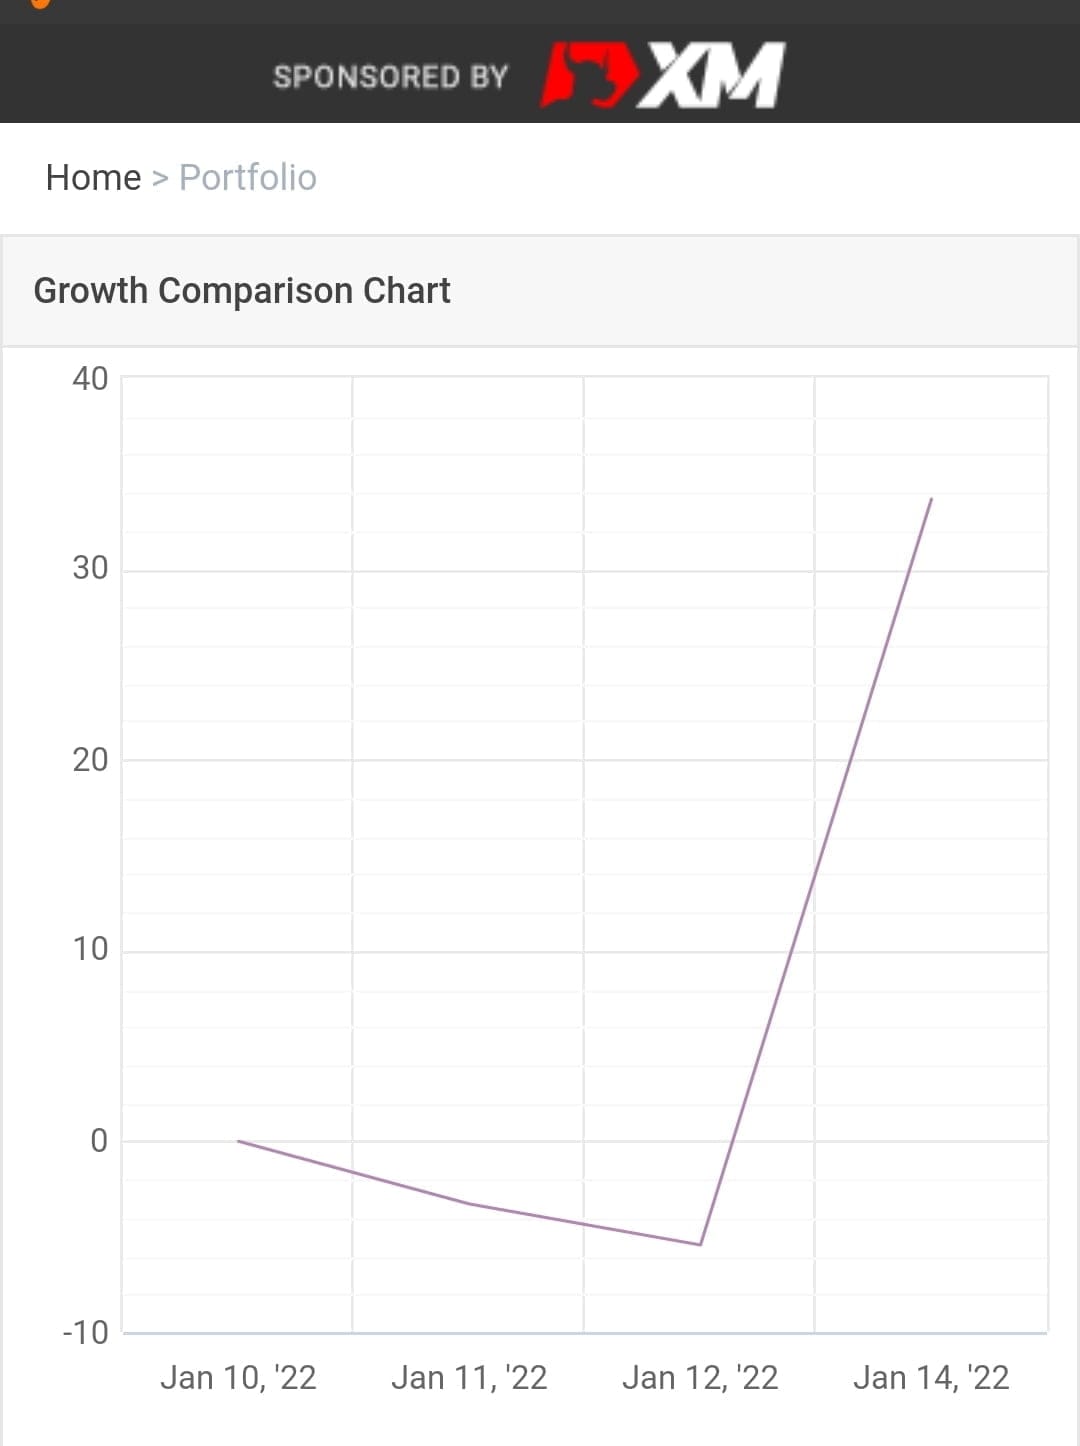
Task: Click the orange site logo at top-left corner
Action: 40,4
